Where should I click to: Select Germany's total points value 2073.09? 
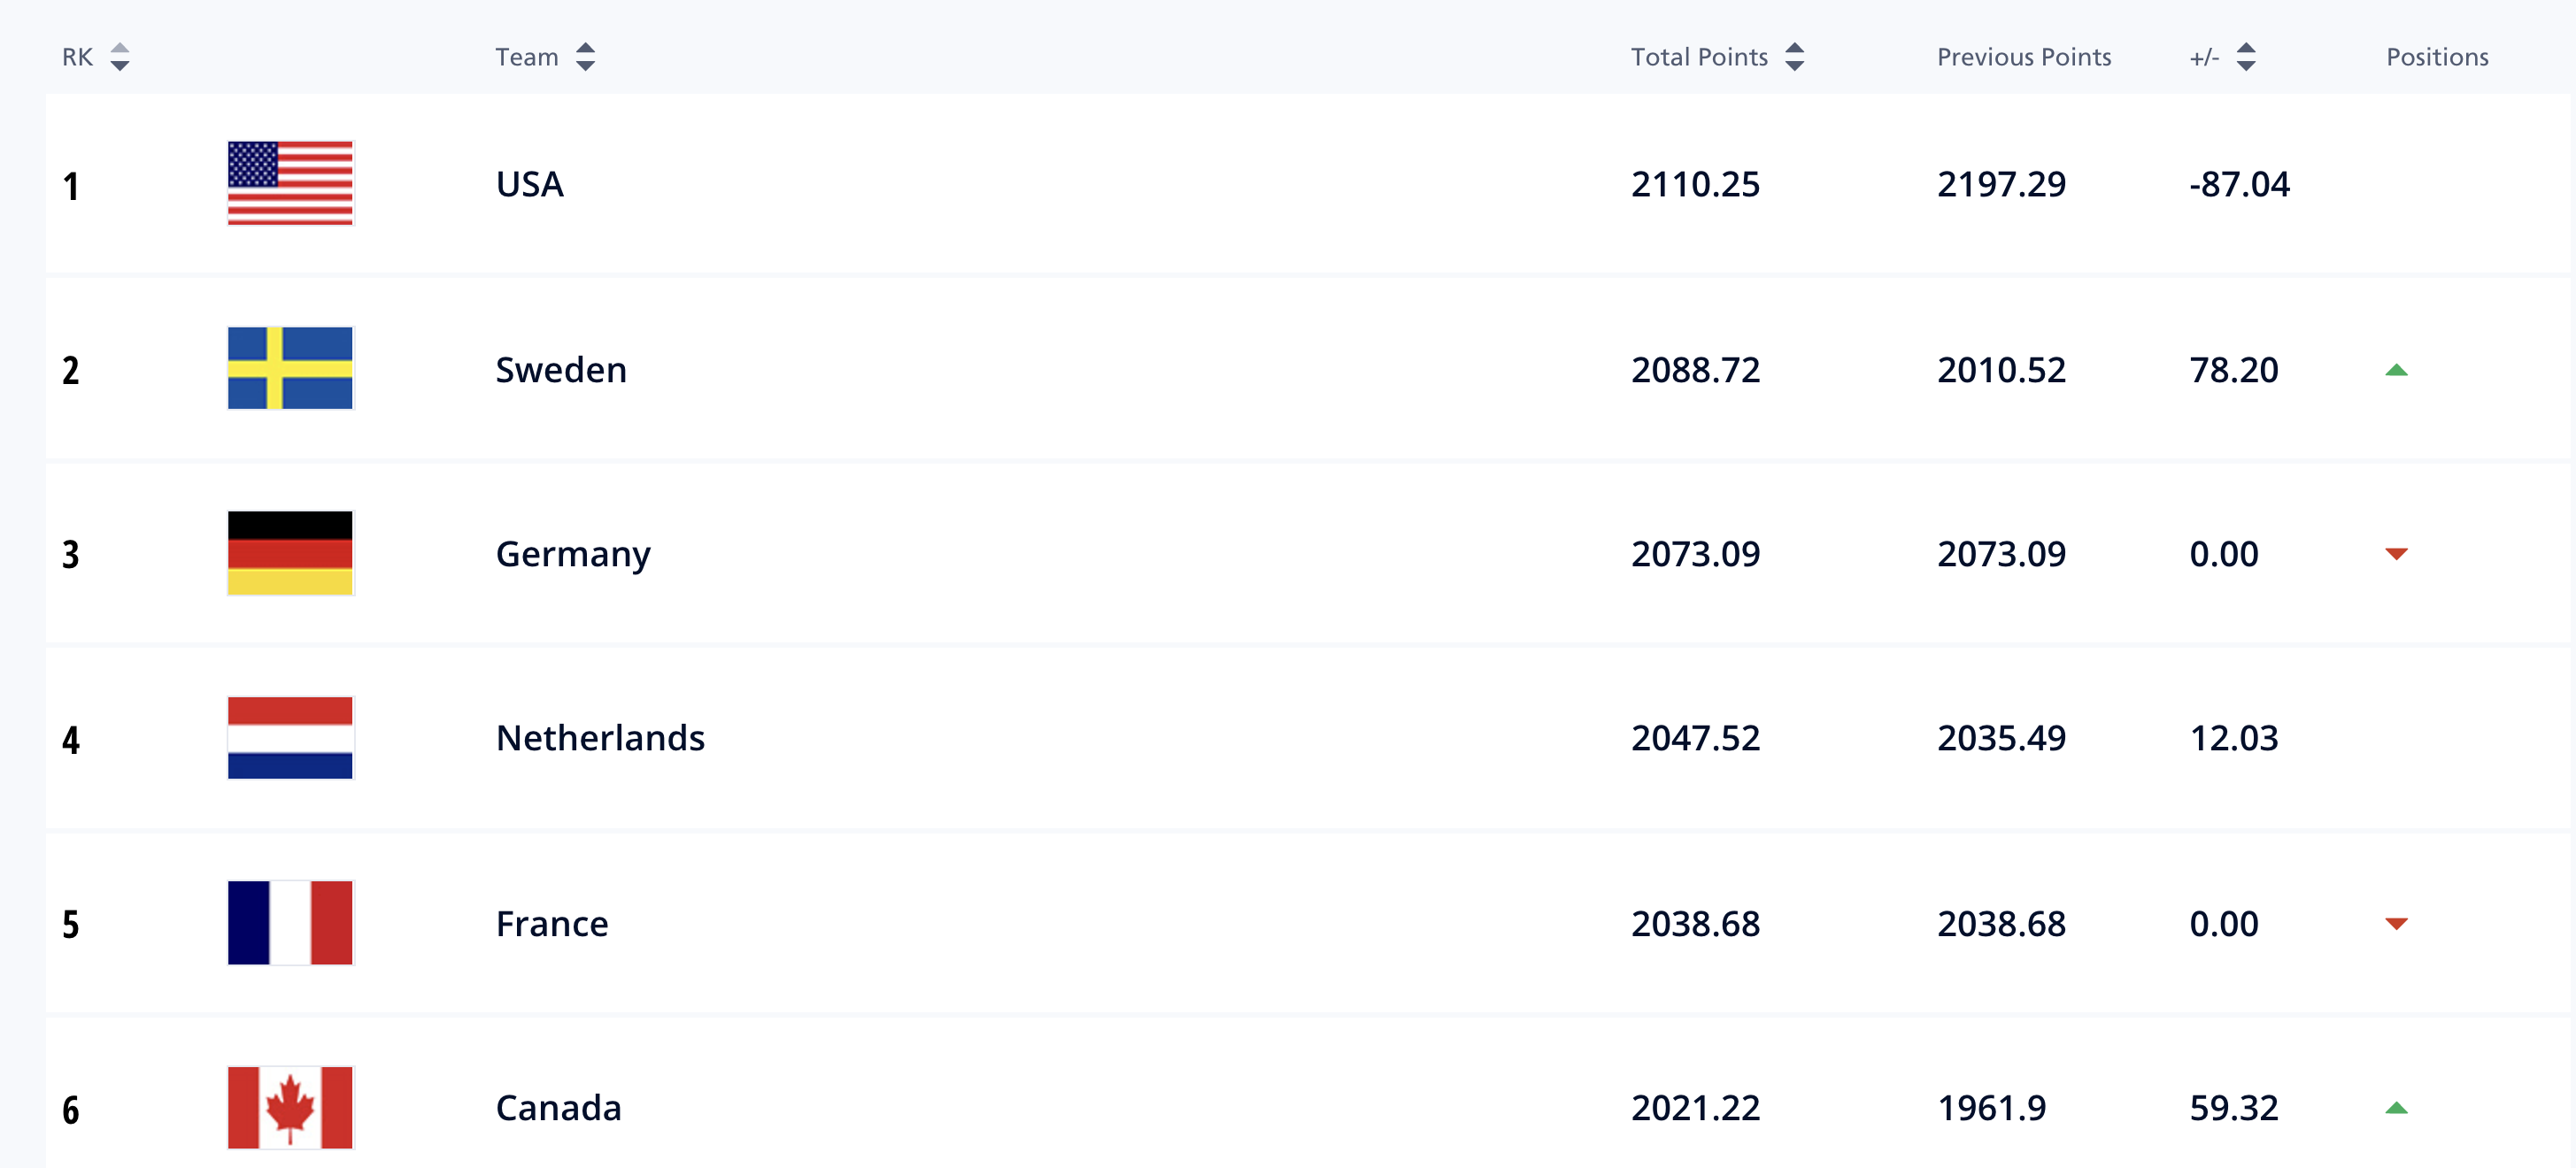click(x=1695, y=554)
